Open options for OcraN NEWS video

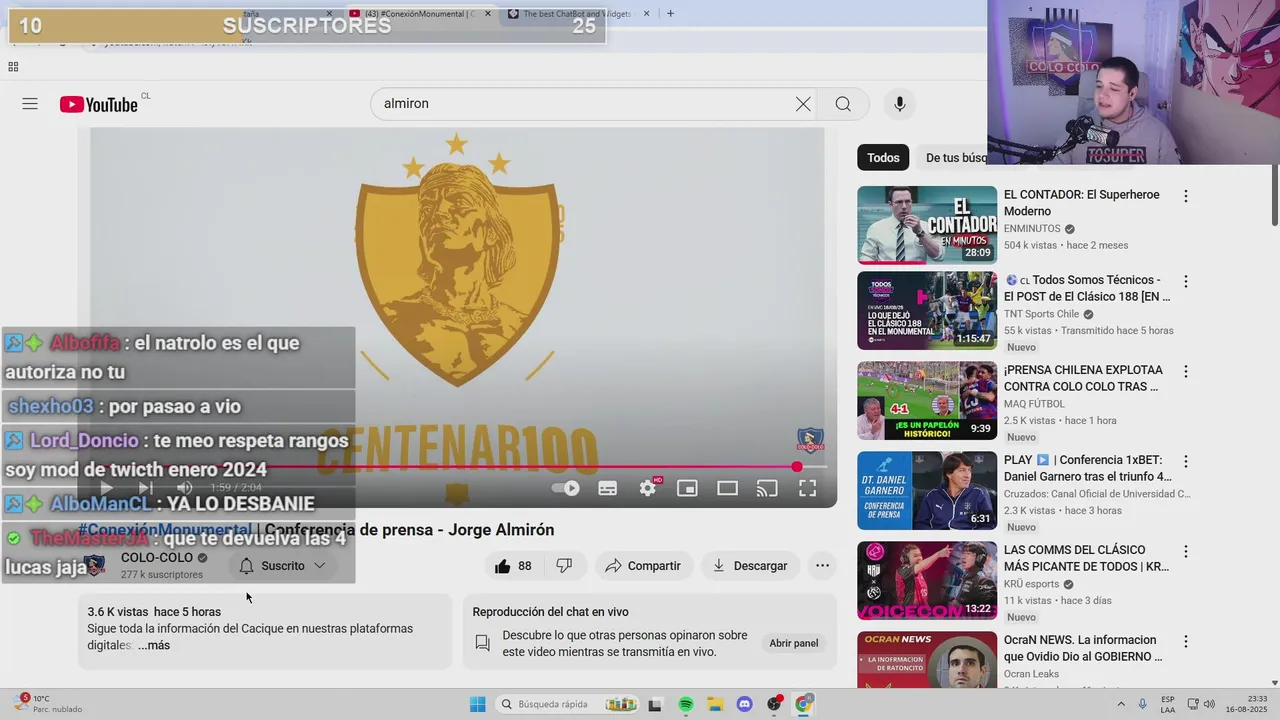[x=1186, y=641]
